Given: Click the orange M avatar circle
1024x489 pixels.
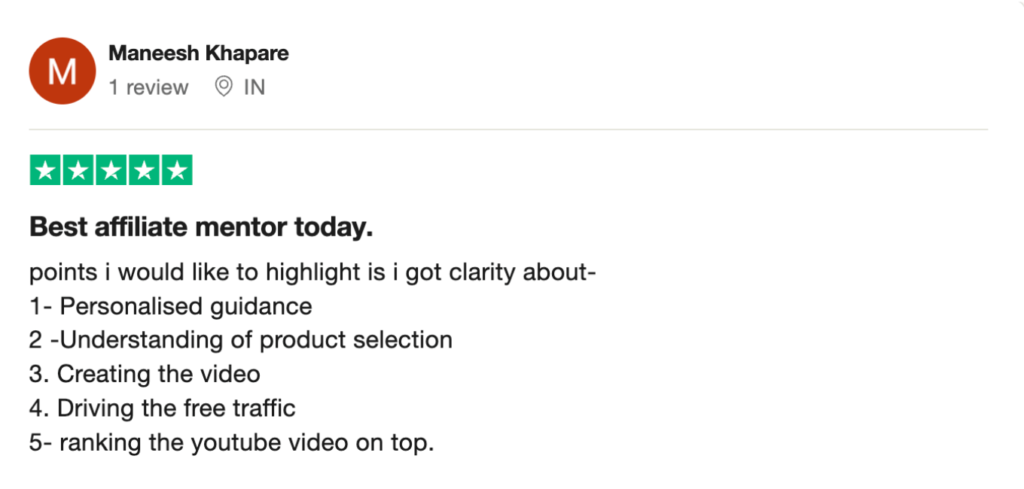Looking at the screenshot, I should pos(63,71).
